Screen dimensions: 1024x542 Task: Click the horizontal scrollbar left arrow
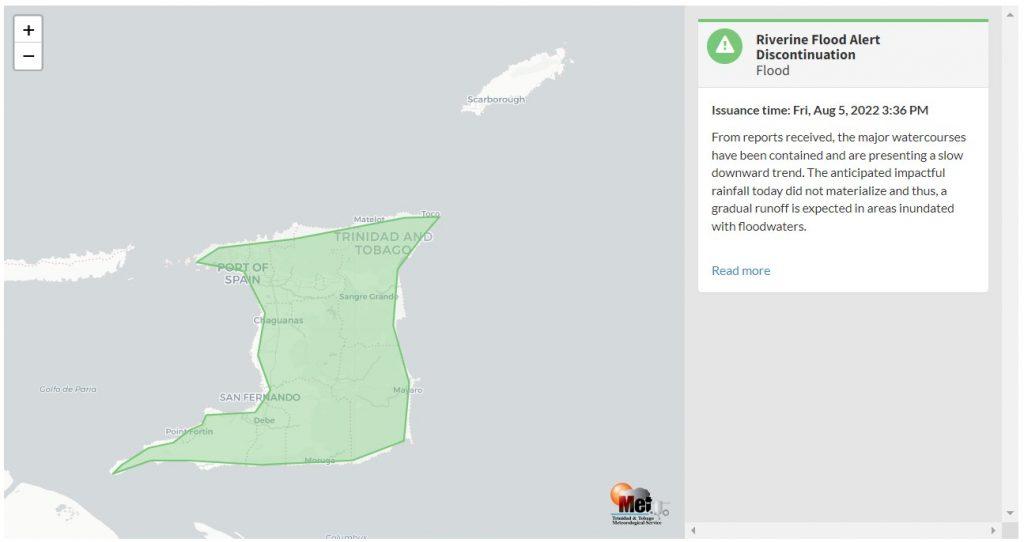[693, 530]
